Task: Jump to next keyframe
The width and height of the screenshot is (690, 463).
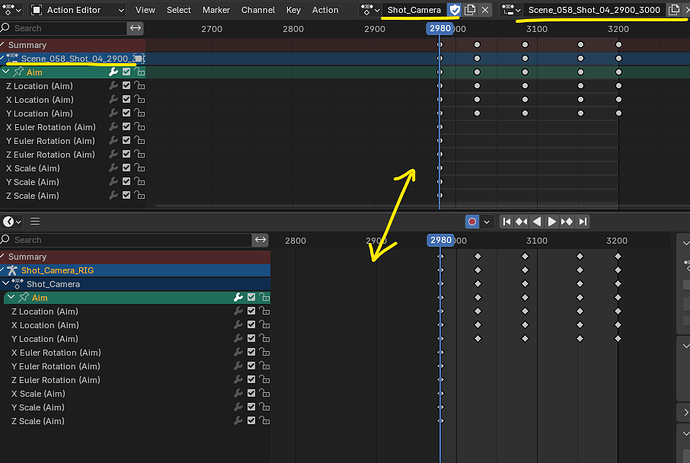Action: pyautogui.click(x=567, y=222)
